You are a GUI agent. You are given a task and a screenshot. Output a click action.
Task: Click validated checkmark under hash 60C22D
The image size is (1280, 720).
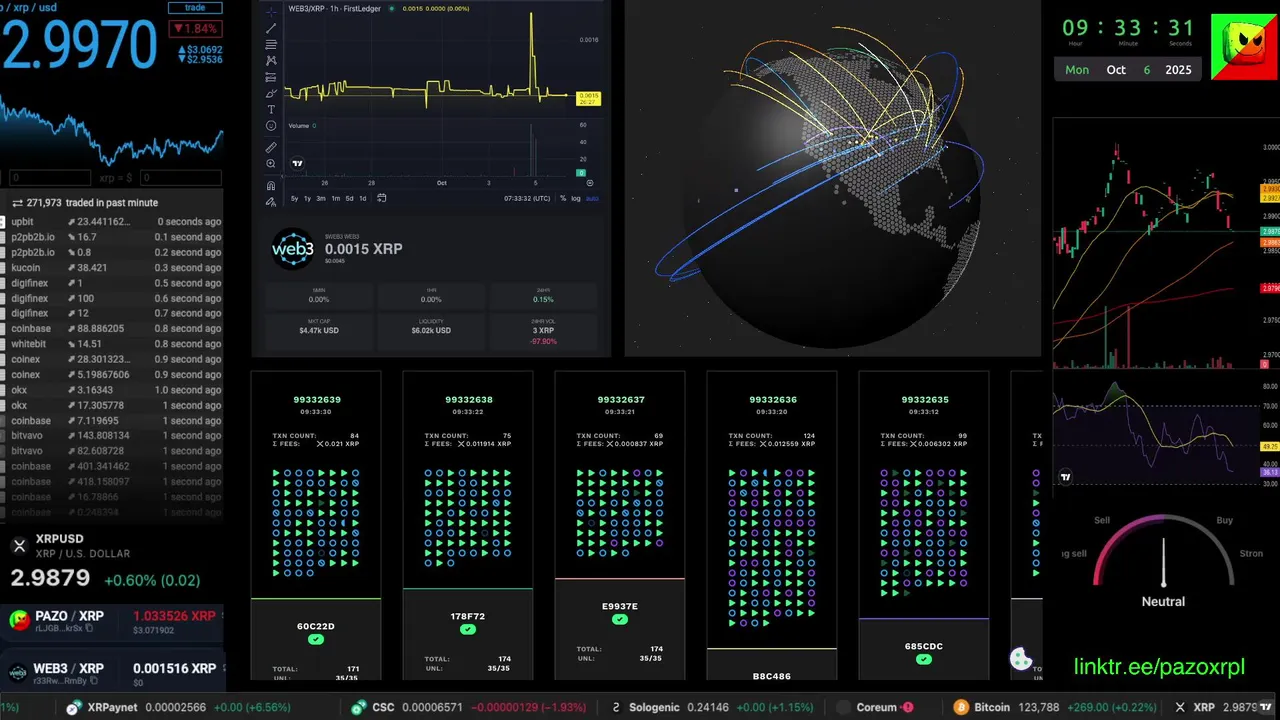pos(315,639)
